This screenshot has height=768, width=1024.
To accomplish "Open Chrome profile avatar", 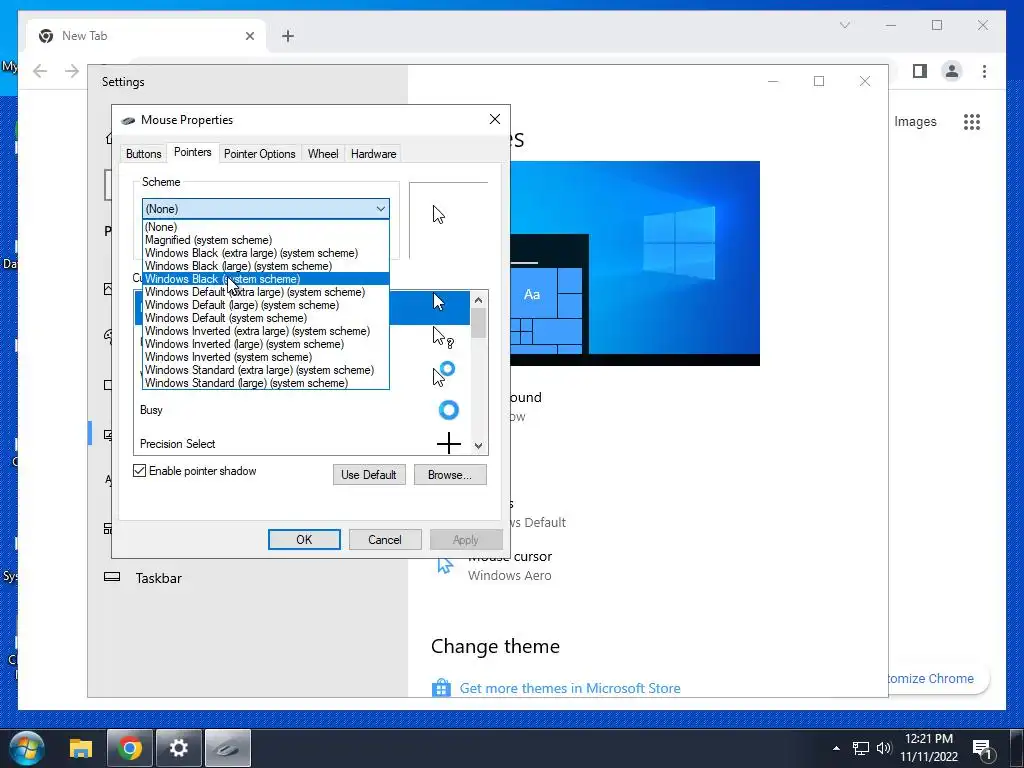I will 952,71.
